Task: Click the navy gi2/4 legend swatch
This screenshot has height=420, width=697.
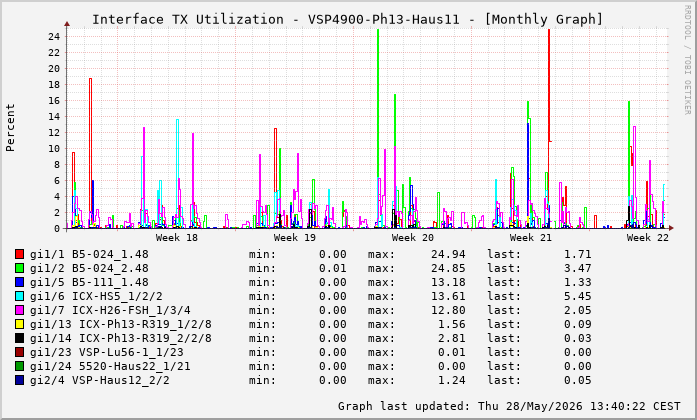Action: (19, 380)
